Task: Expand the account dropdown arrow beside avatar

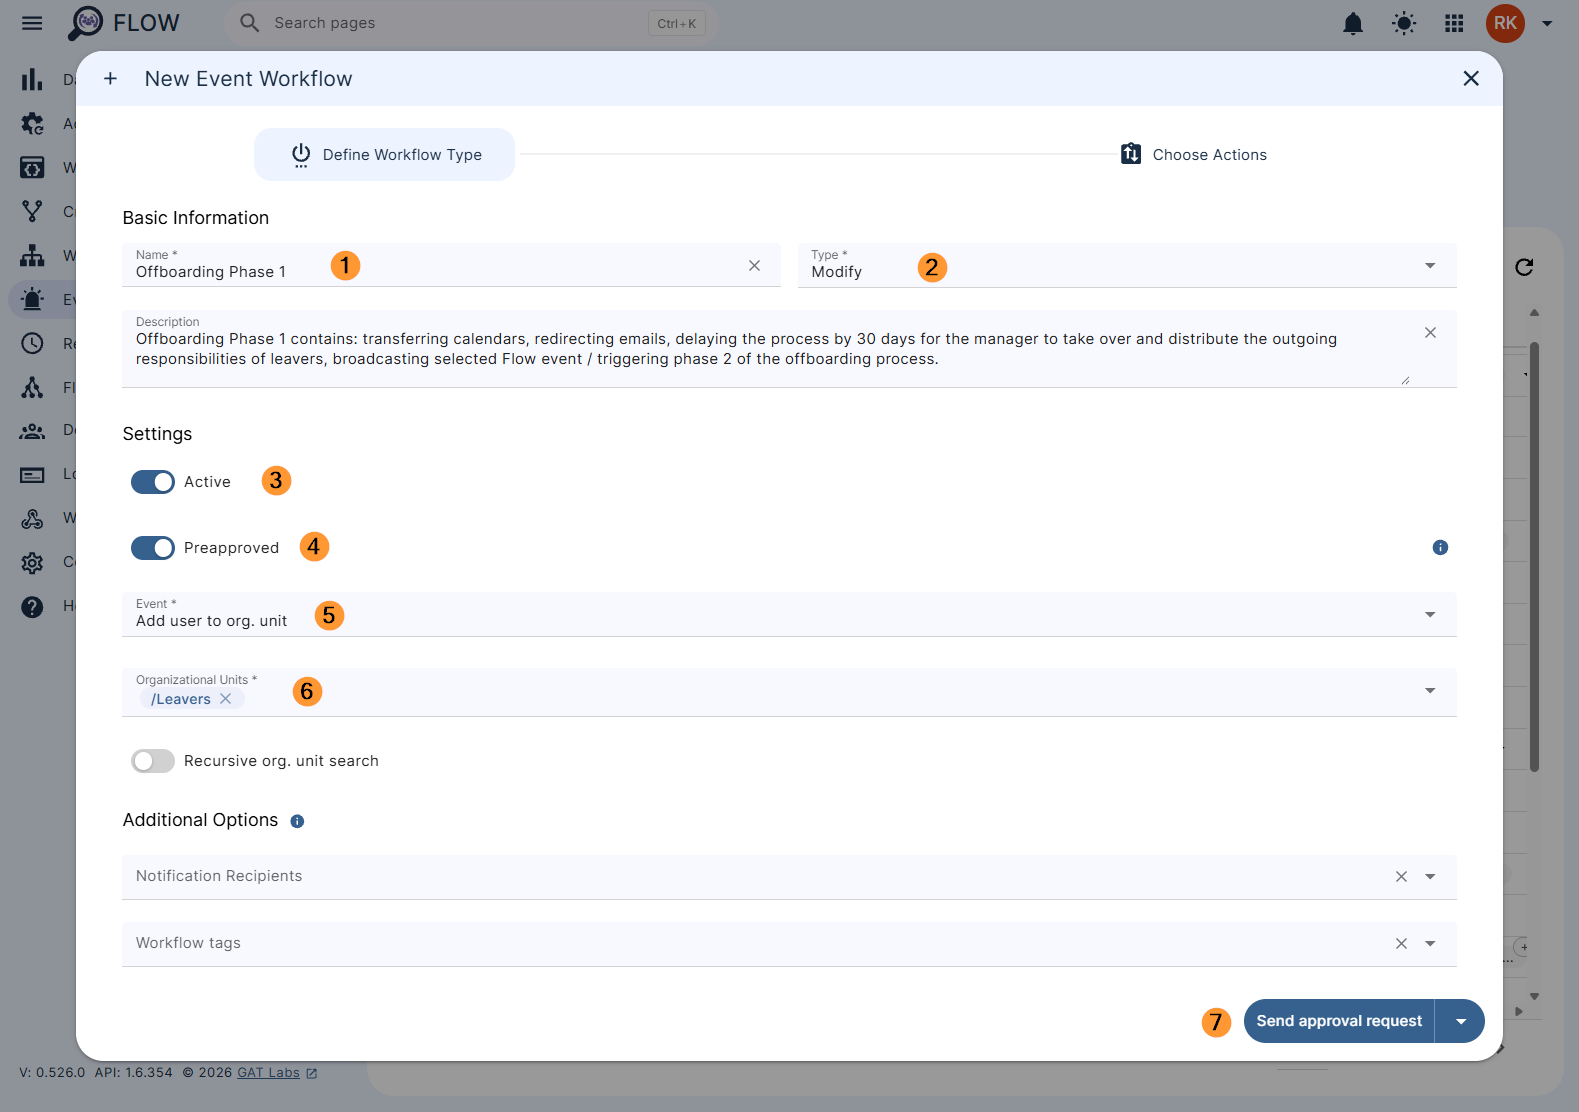Action: (x=1547, y=23)
